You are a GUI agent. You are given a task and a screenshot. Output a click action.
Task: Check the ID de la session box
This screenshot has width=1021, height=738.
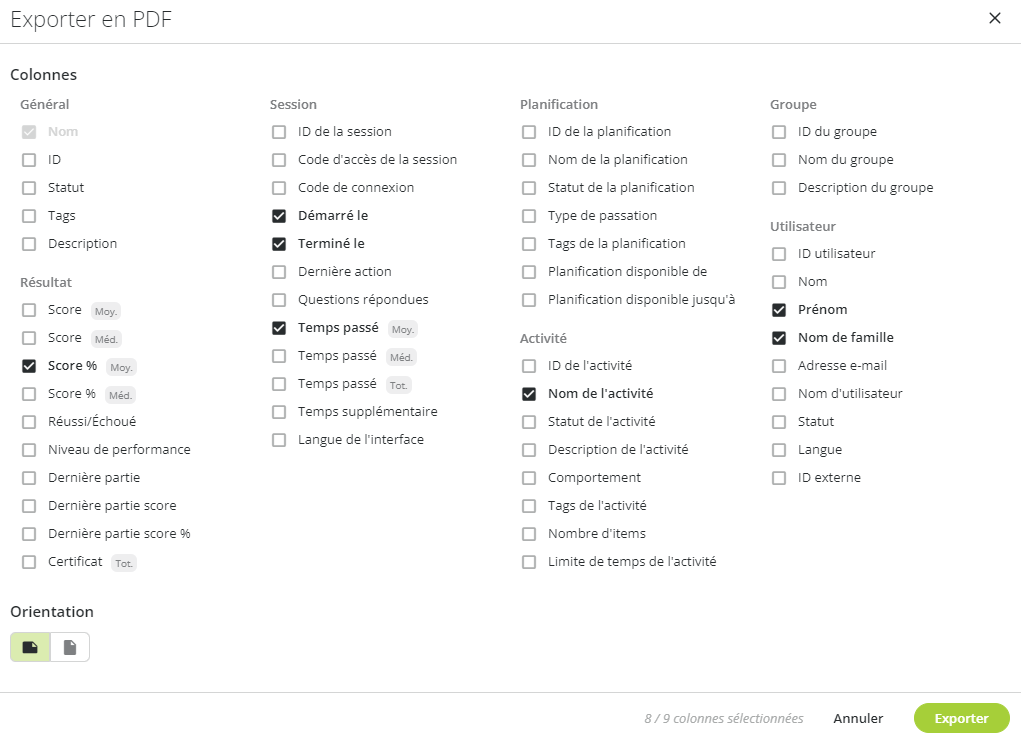click(279, 132)
